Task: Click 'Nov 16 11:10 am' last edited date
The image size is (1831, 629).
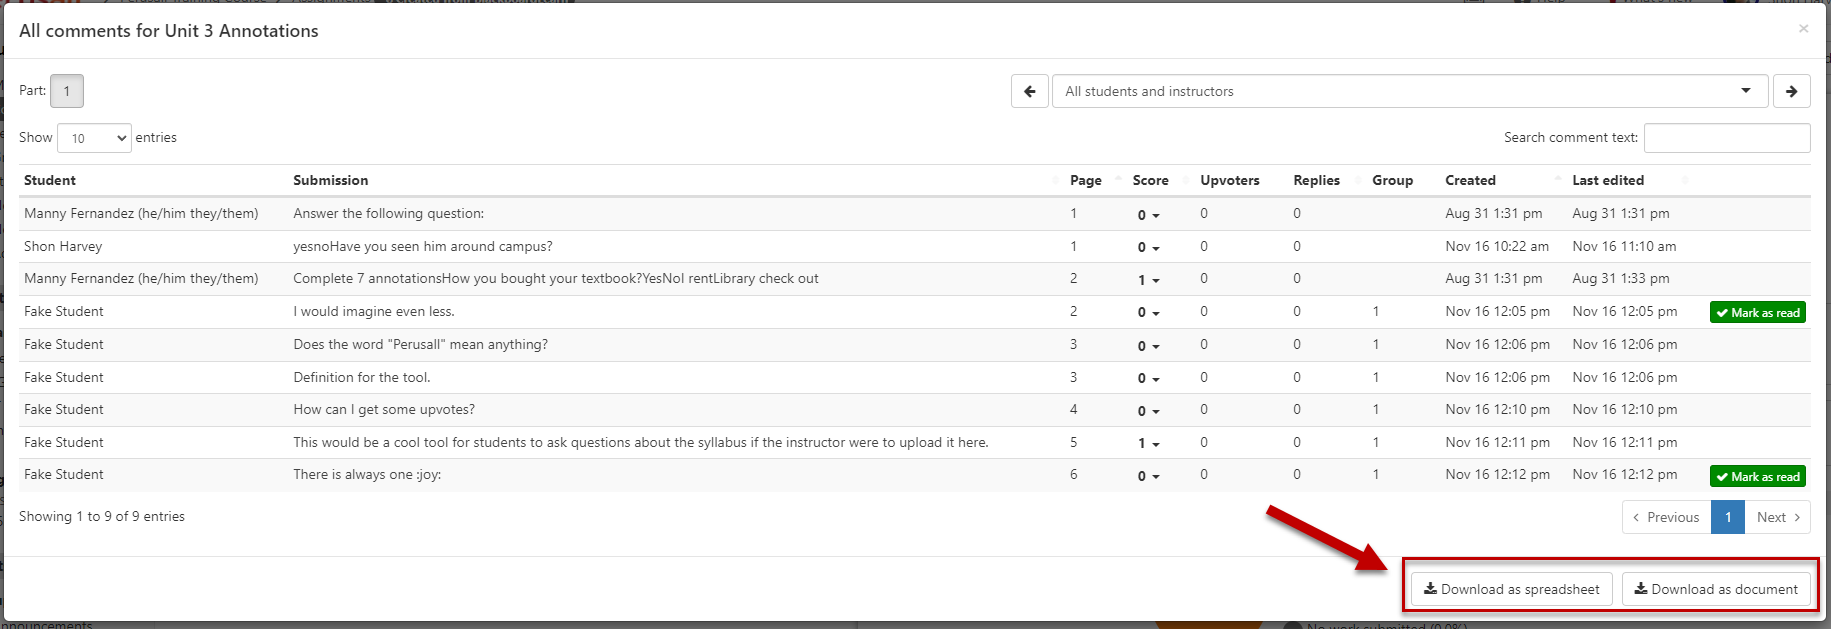Action: [1624, 246]
